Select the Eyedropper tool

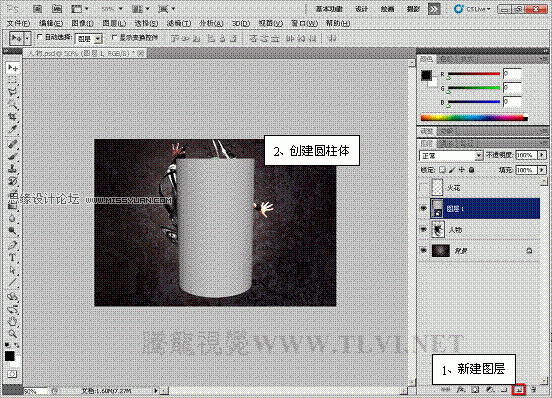click(x=13, y=129)
